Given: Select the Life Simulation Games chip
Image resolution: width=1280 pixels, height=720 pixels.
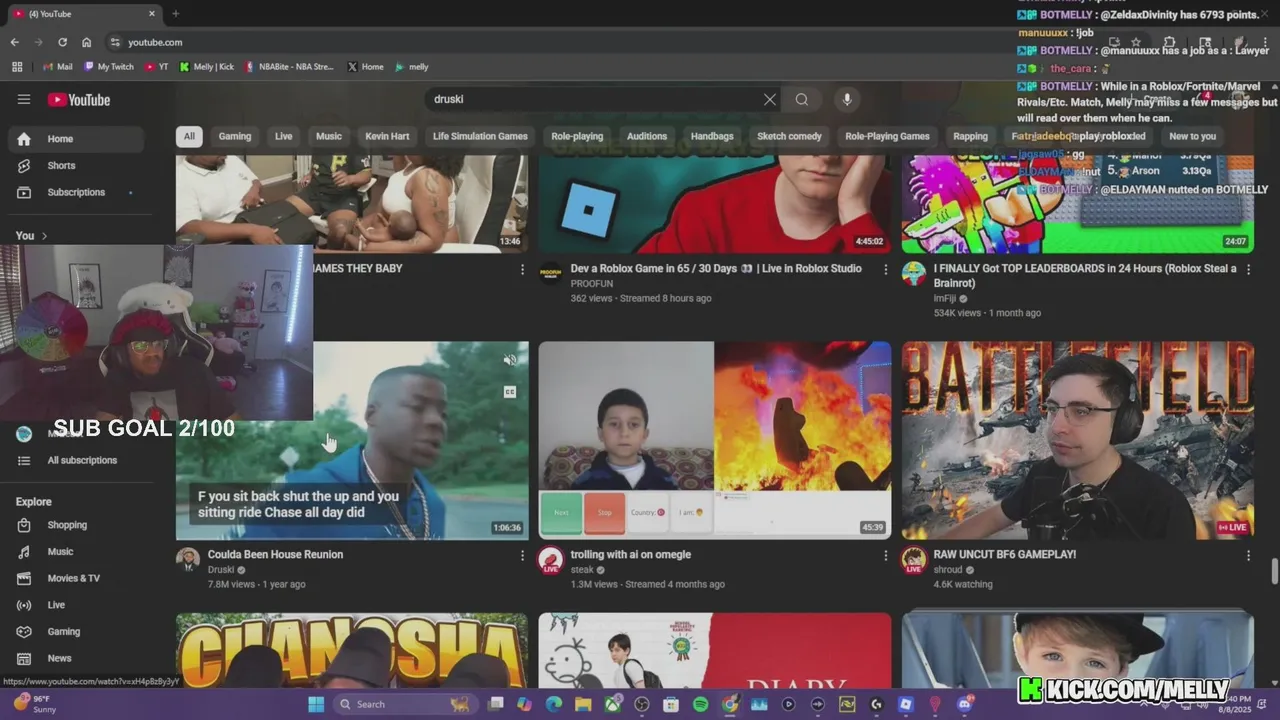Looking at the screenshot, I should pyautogui.click(x=480, y=136).
